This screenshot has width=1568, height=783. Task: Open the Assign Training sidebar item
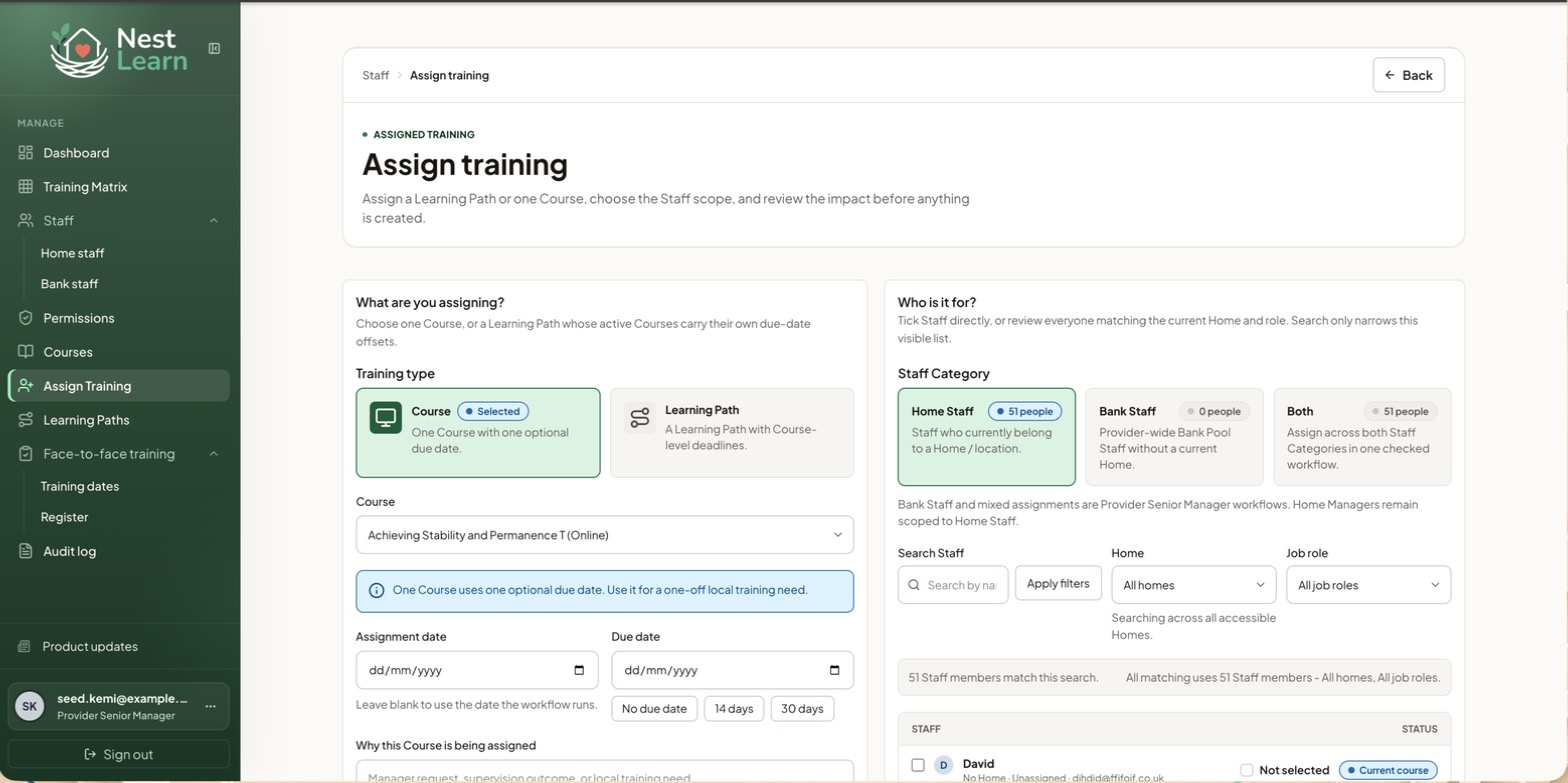(x=119, y=386)
